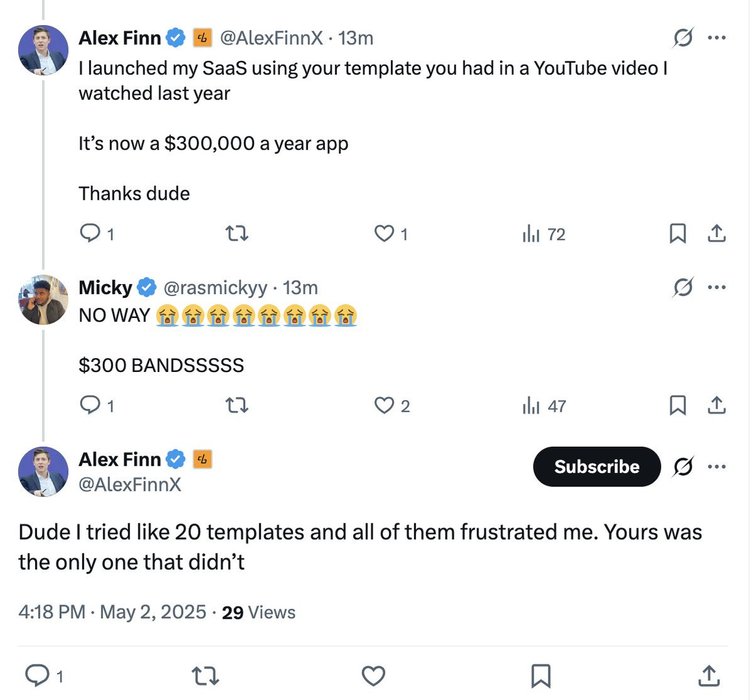Open more options on Micky's tweet
Screen dimensions: 754x700
[716, 288]
